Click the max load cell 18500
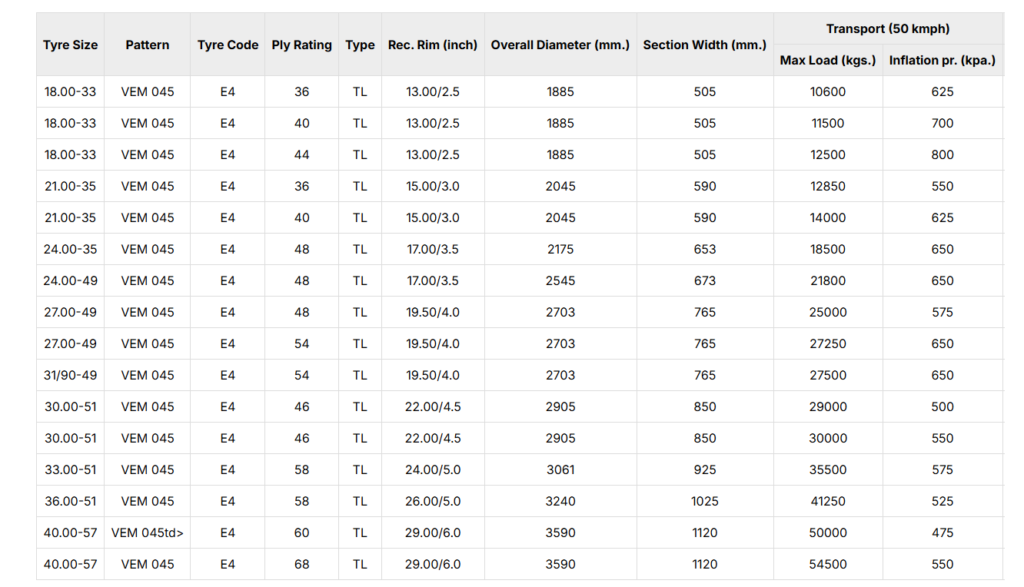This screenshot has width=1024, height=587. point(828,249)
